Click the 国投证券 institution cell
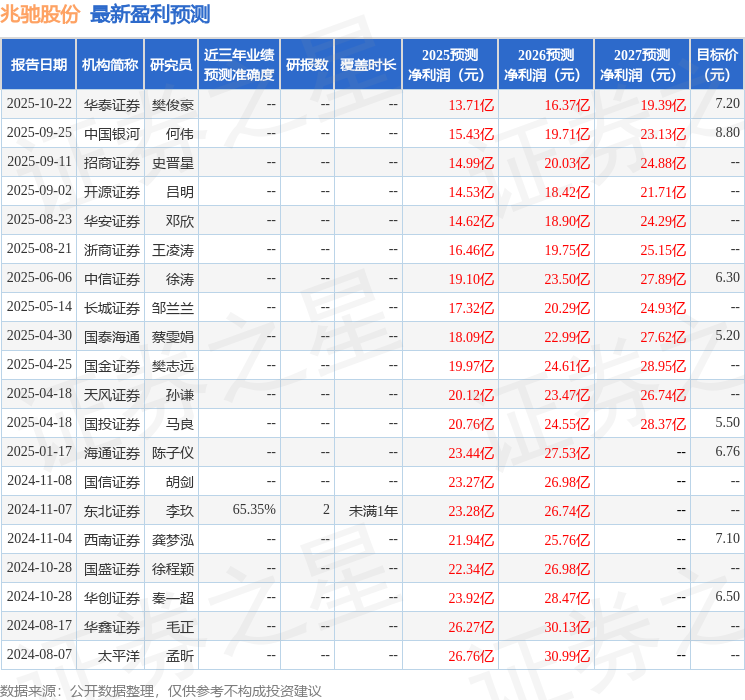This screenshot has width=745, height=700. pyautogui.click(x=112, y=424)
